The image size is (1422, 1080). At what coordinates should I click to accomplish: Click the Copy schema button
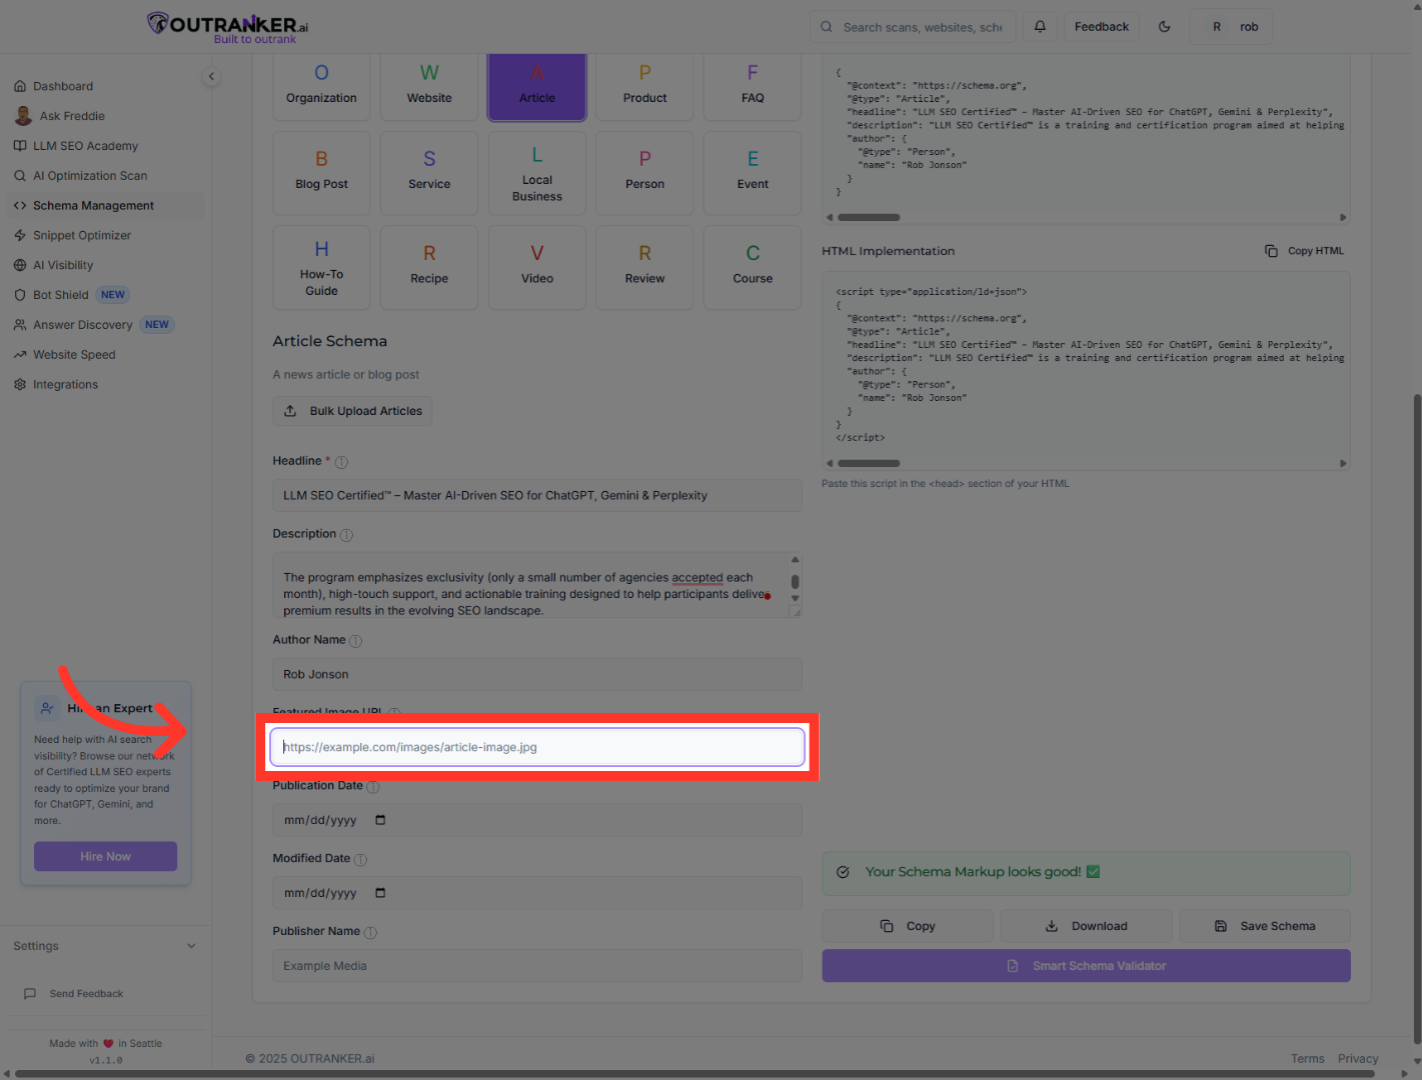coord(908,926)
